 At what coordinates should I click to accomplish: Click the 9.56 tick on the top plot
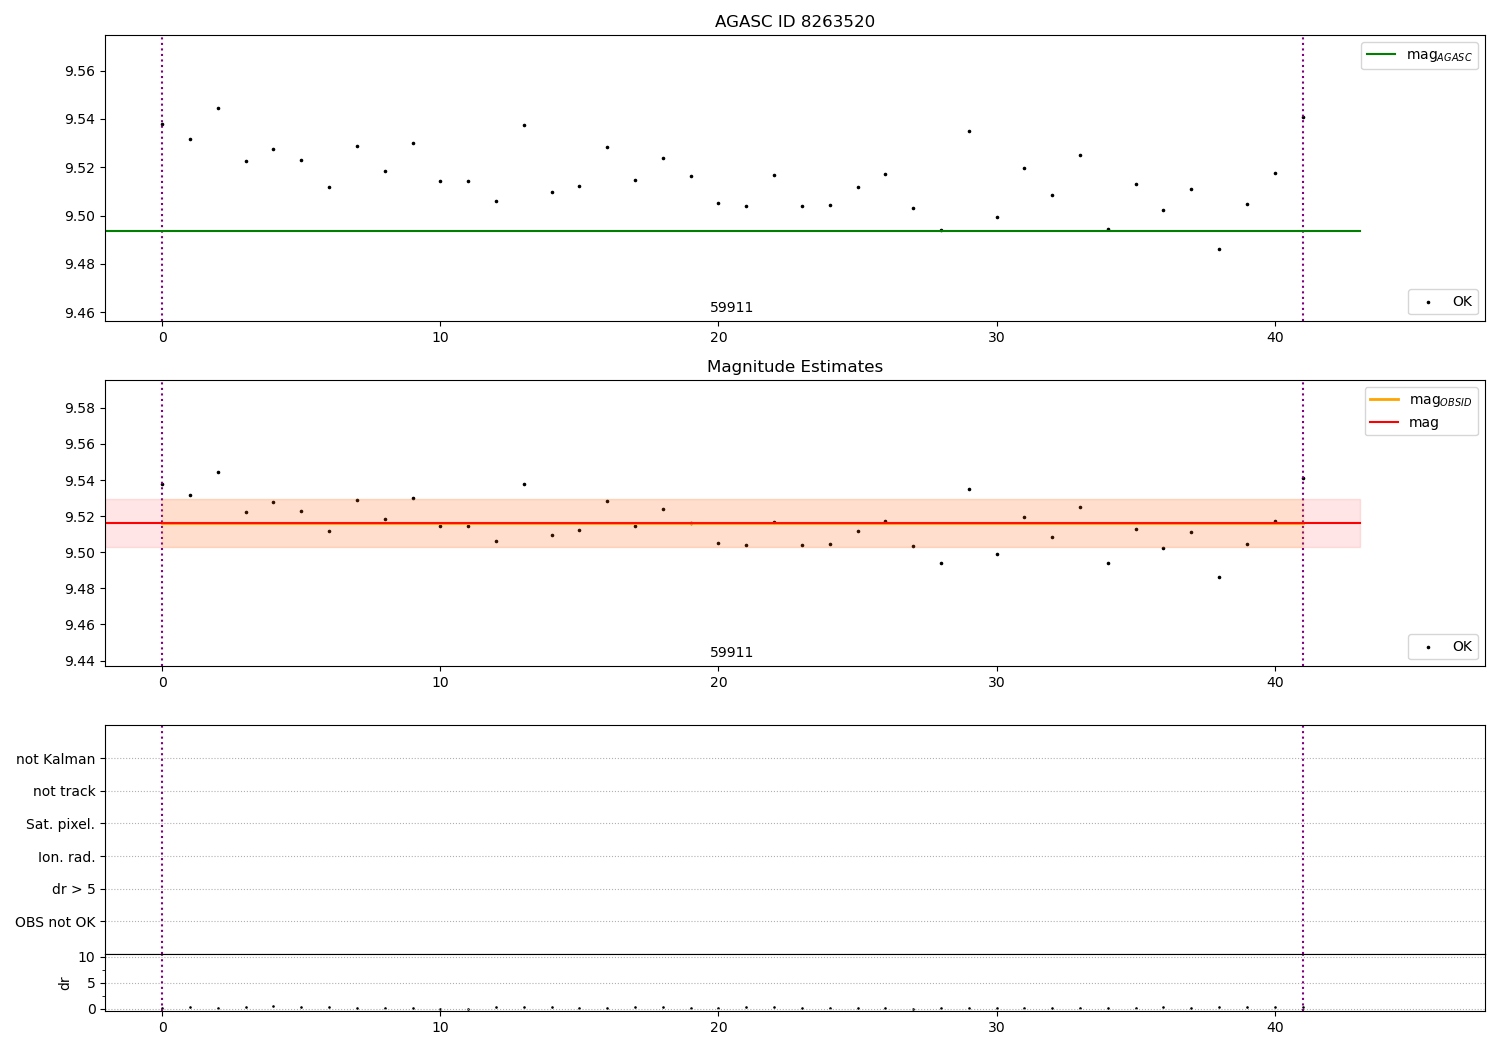tap(80, 71)
